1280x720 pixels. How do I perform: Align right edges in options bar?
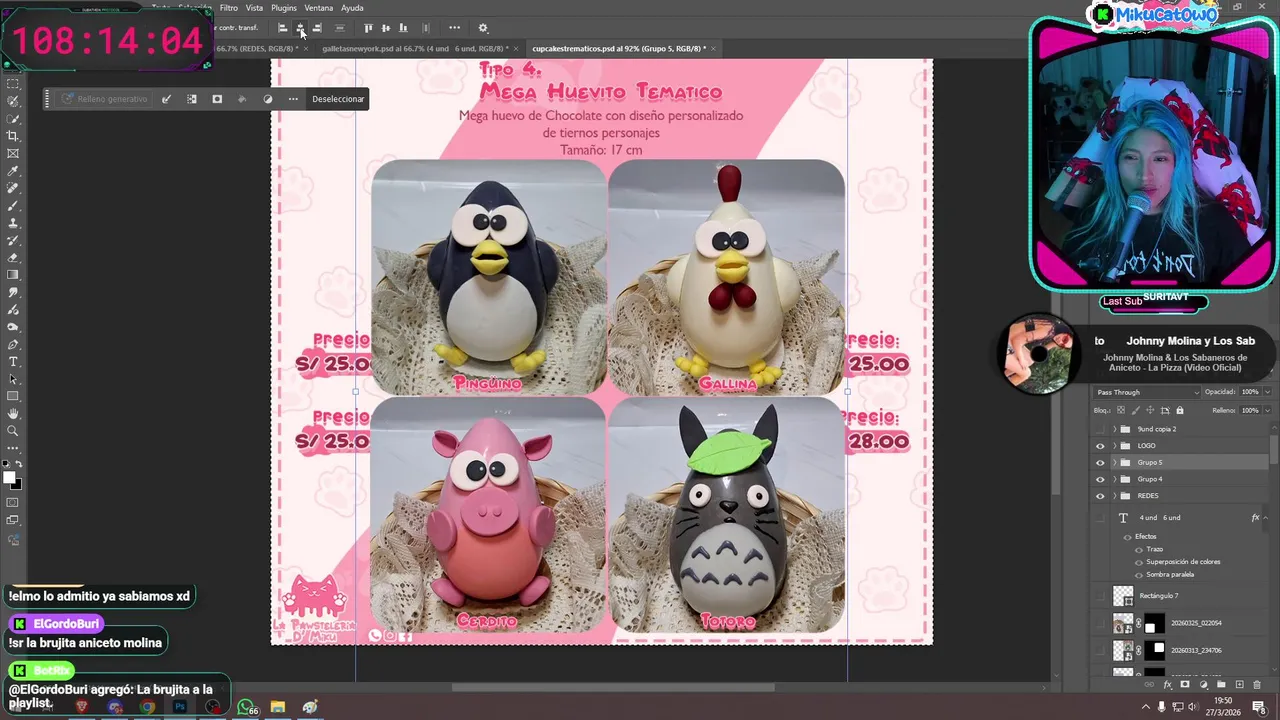(317, 28)
